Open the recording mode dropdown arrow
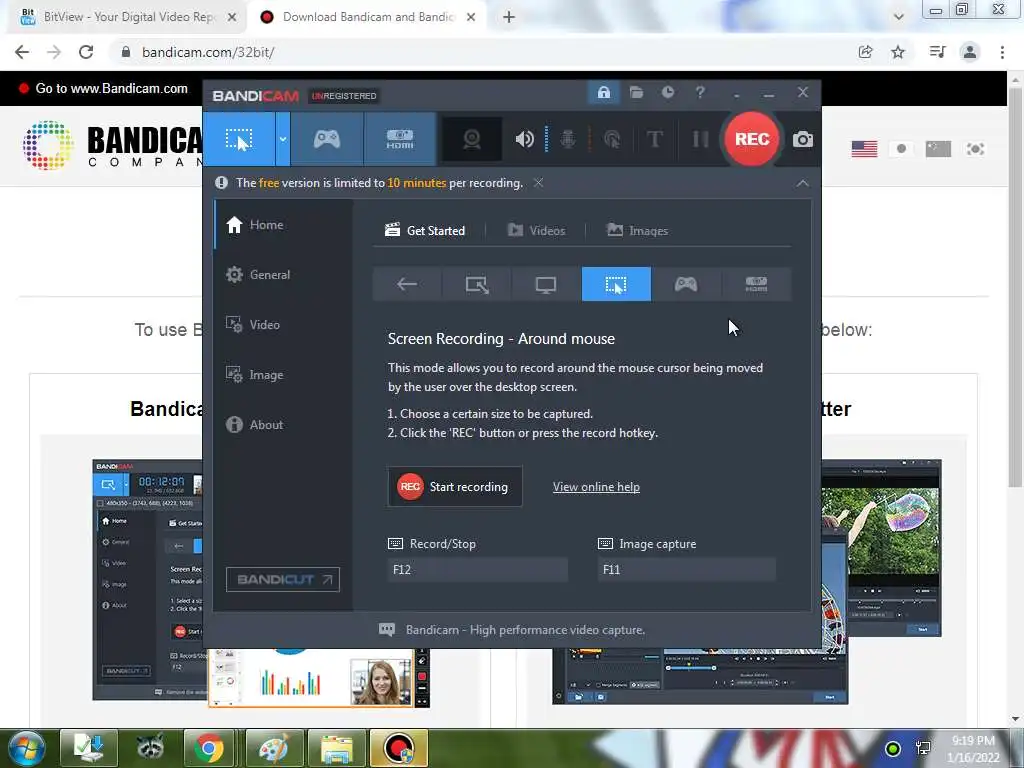This screenshot has height=768, width=1024. pos(283,139)
